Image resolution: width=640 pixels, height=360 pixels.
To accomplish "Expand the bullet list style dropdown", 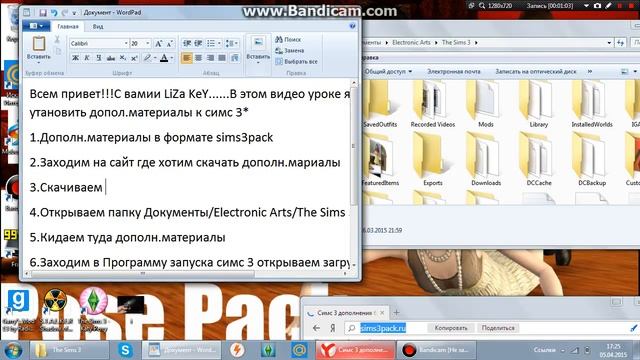I will tap(220, 43).
